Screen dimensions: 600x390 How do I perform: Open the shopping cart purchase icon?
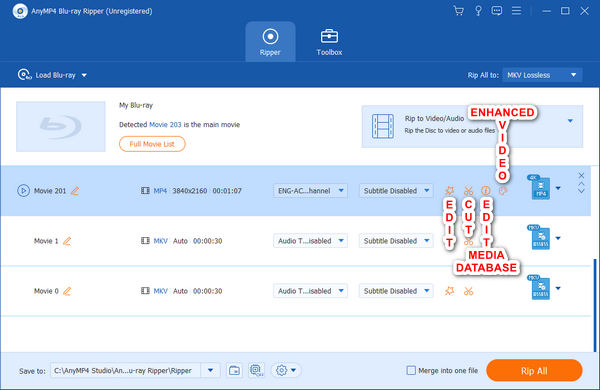point(458,11)
